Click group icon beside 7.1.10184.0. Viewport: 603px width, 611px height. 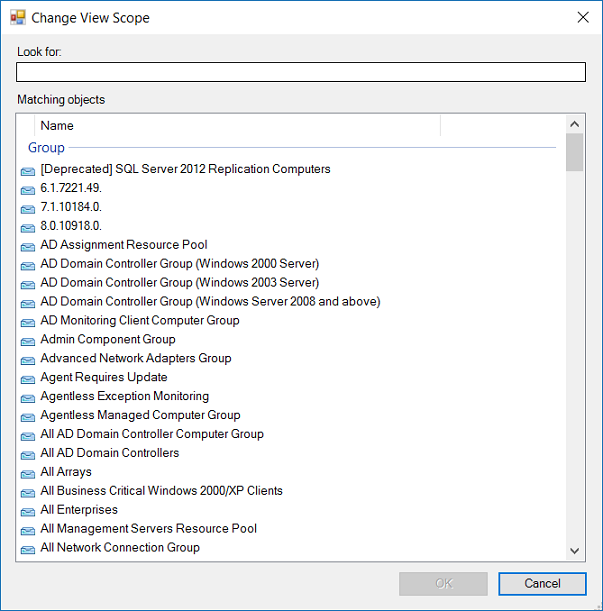pyautogui.click(x=28, y=209)
